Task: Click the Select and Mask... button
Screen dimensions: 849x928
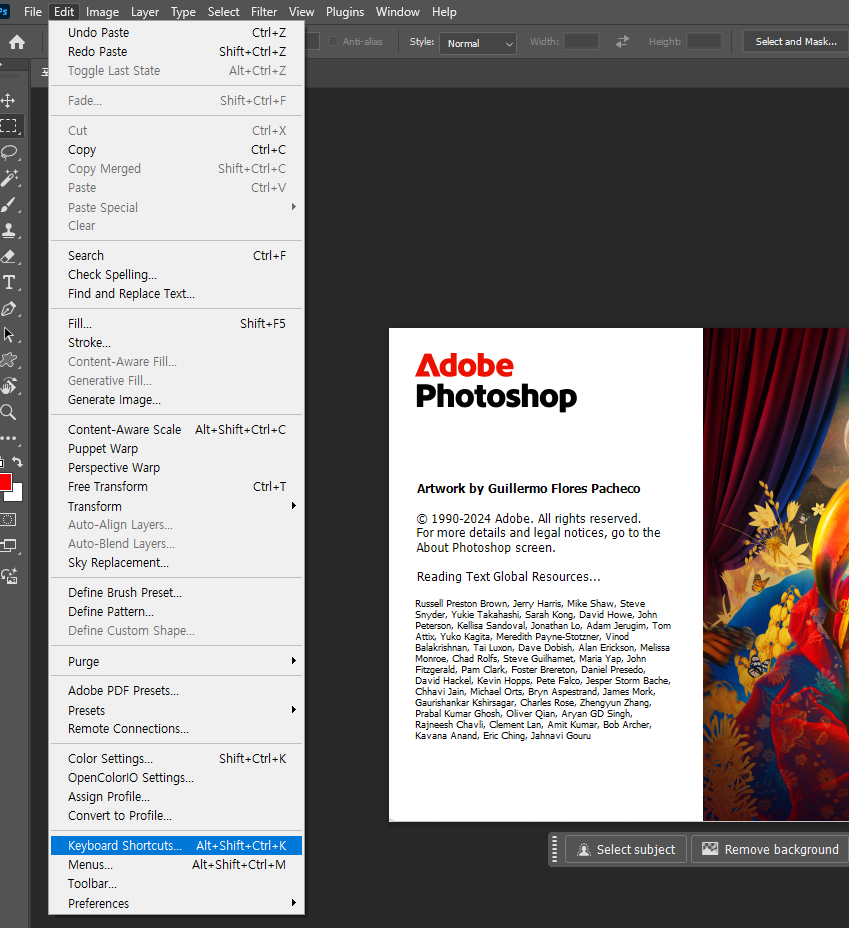Action: coord(796,41)
